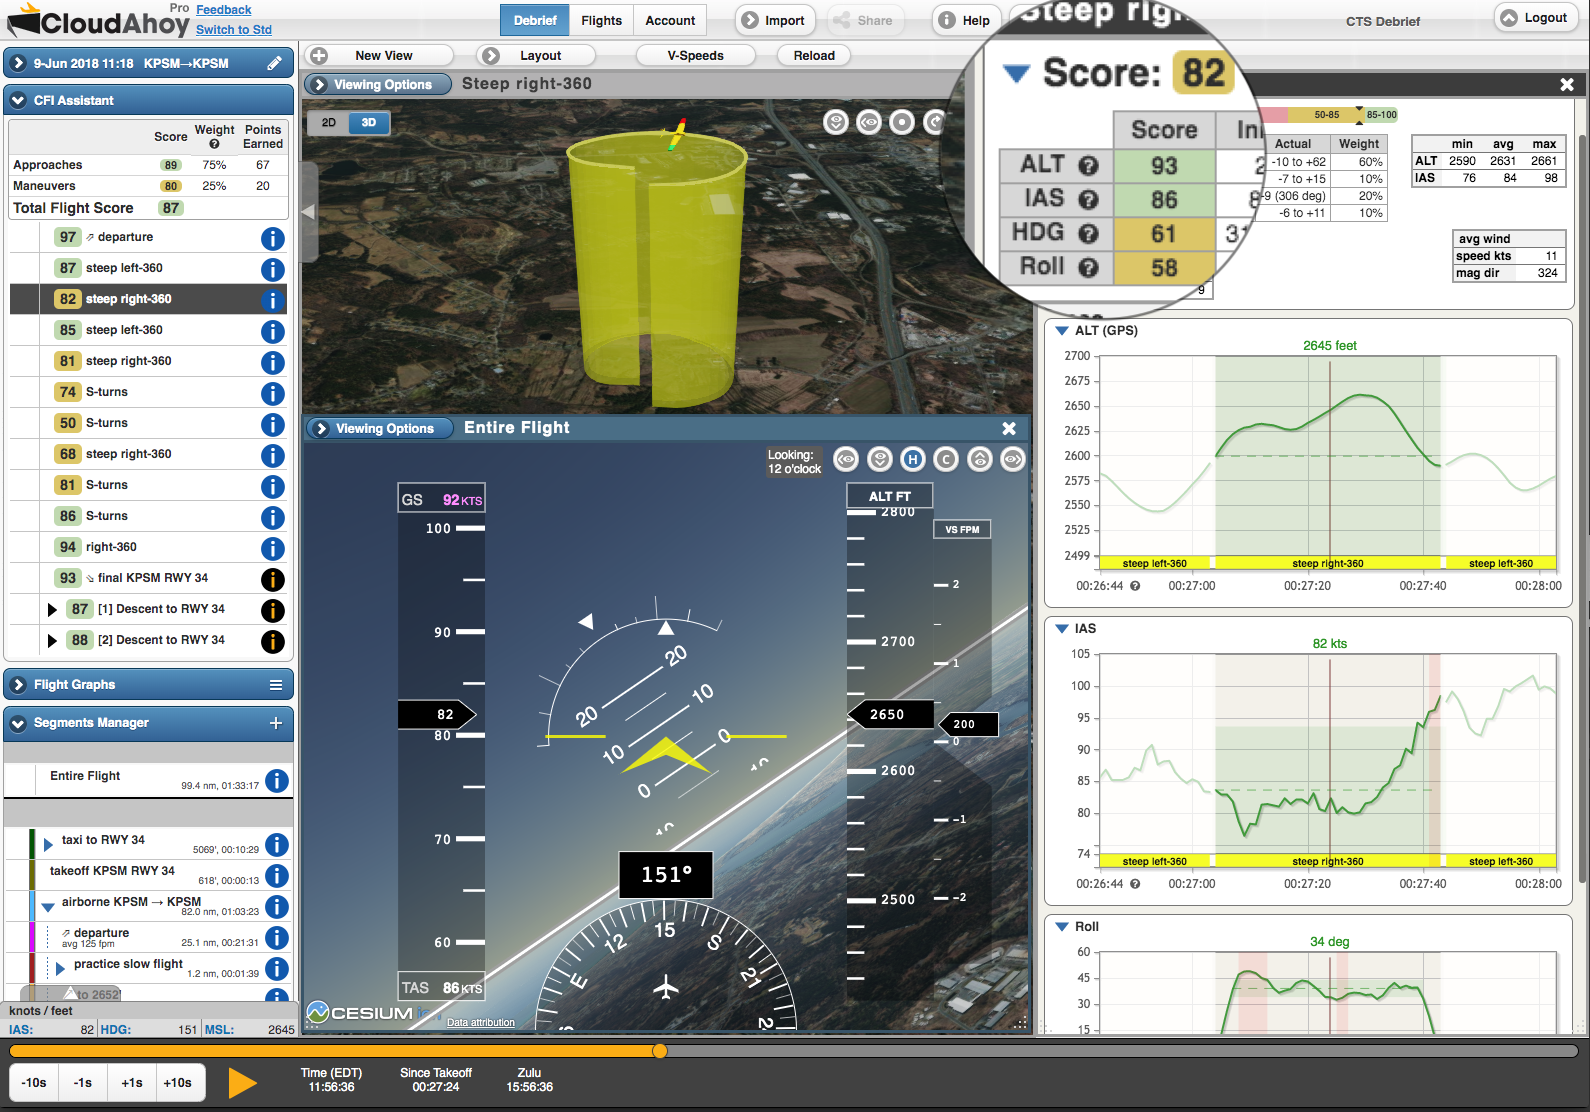The image size is (1590, 1112).
Task: Open info for Entire Flight segment
Action: (x=277, y=781)
